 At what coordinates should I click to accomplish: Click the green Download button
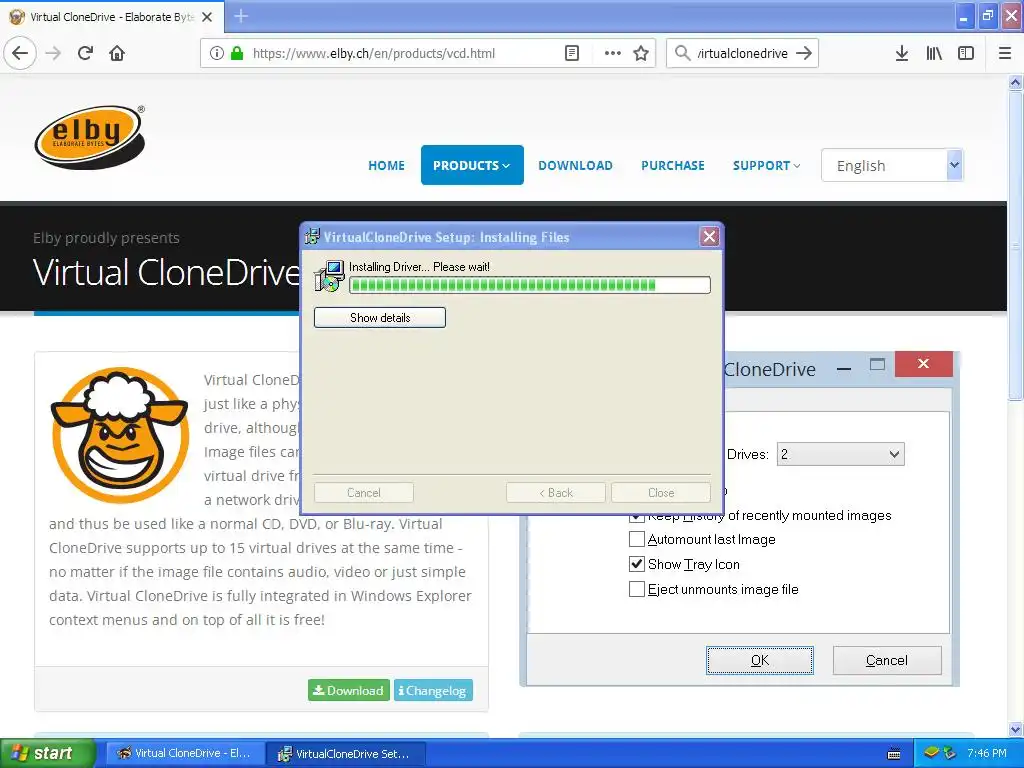tap(349, 690)
